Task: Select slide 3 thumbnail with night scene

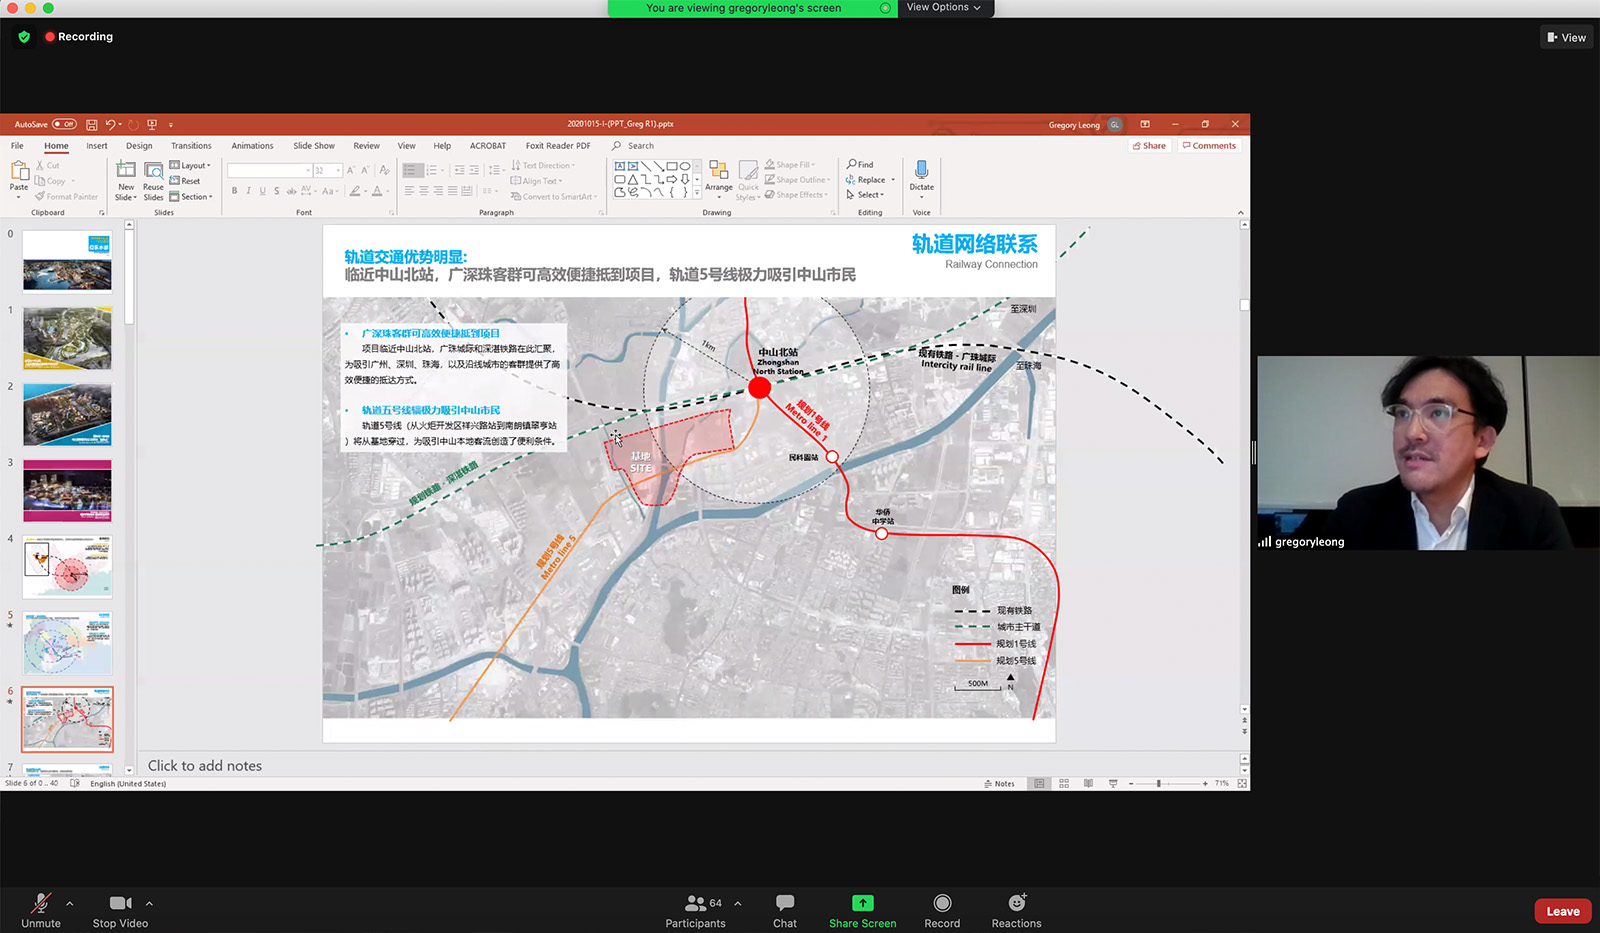Action: (x=68, y=490)
